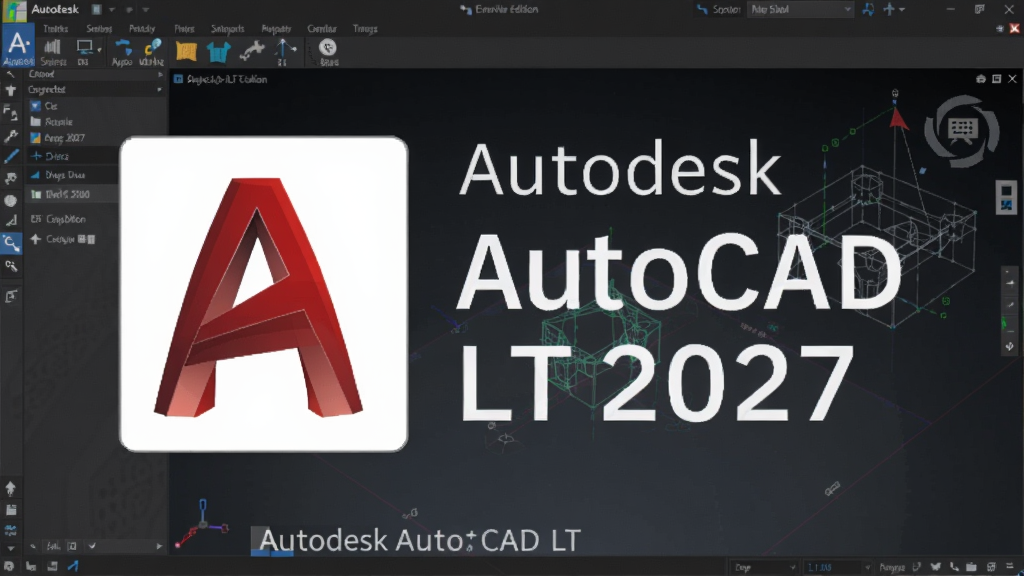Maximize the inner drawing window
The height and width of the screenshot is (576, 1024).
[997, 79]
